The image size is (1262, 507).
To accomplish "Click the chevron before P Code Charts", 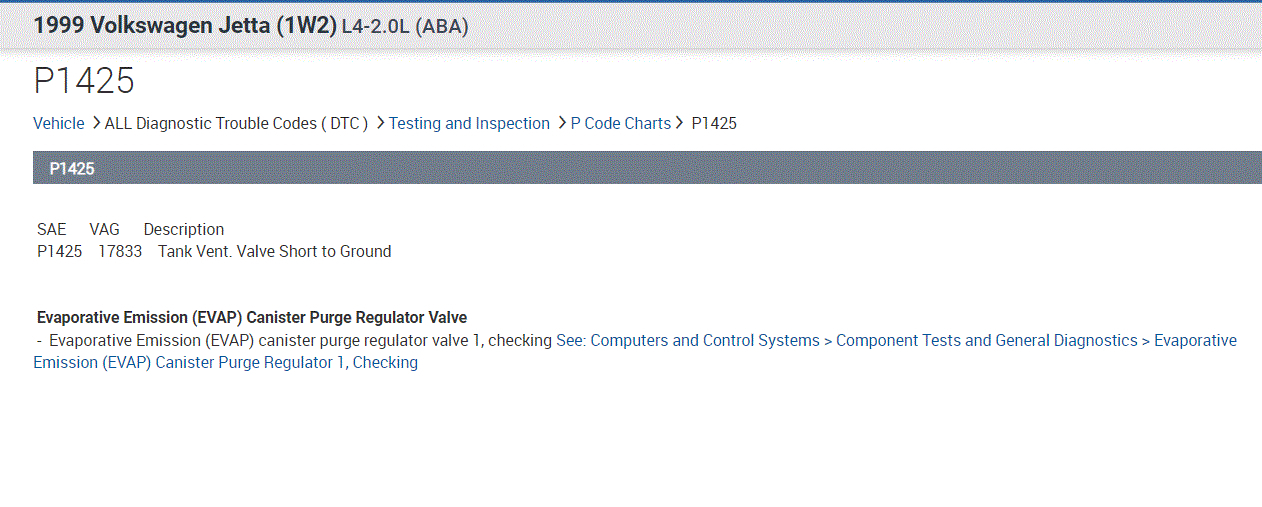I will pyautogui.click(x=562, y=123).
